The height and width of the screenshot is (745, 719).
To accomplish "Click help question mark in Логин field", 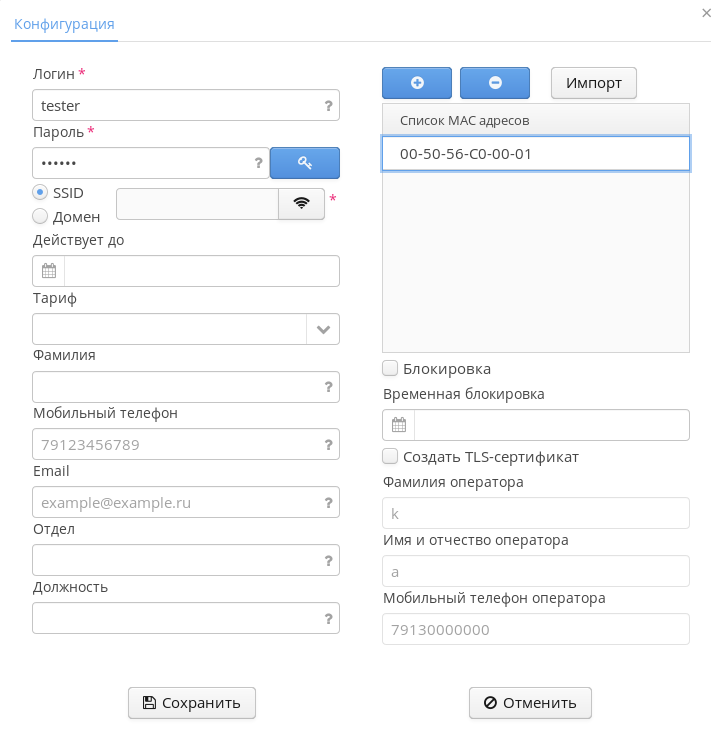I will (328, 105).
